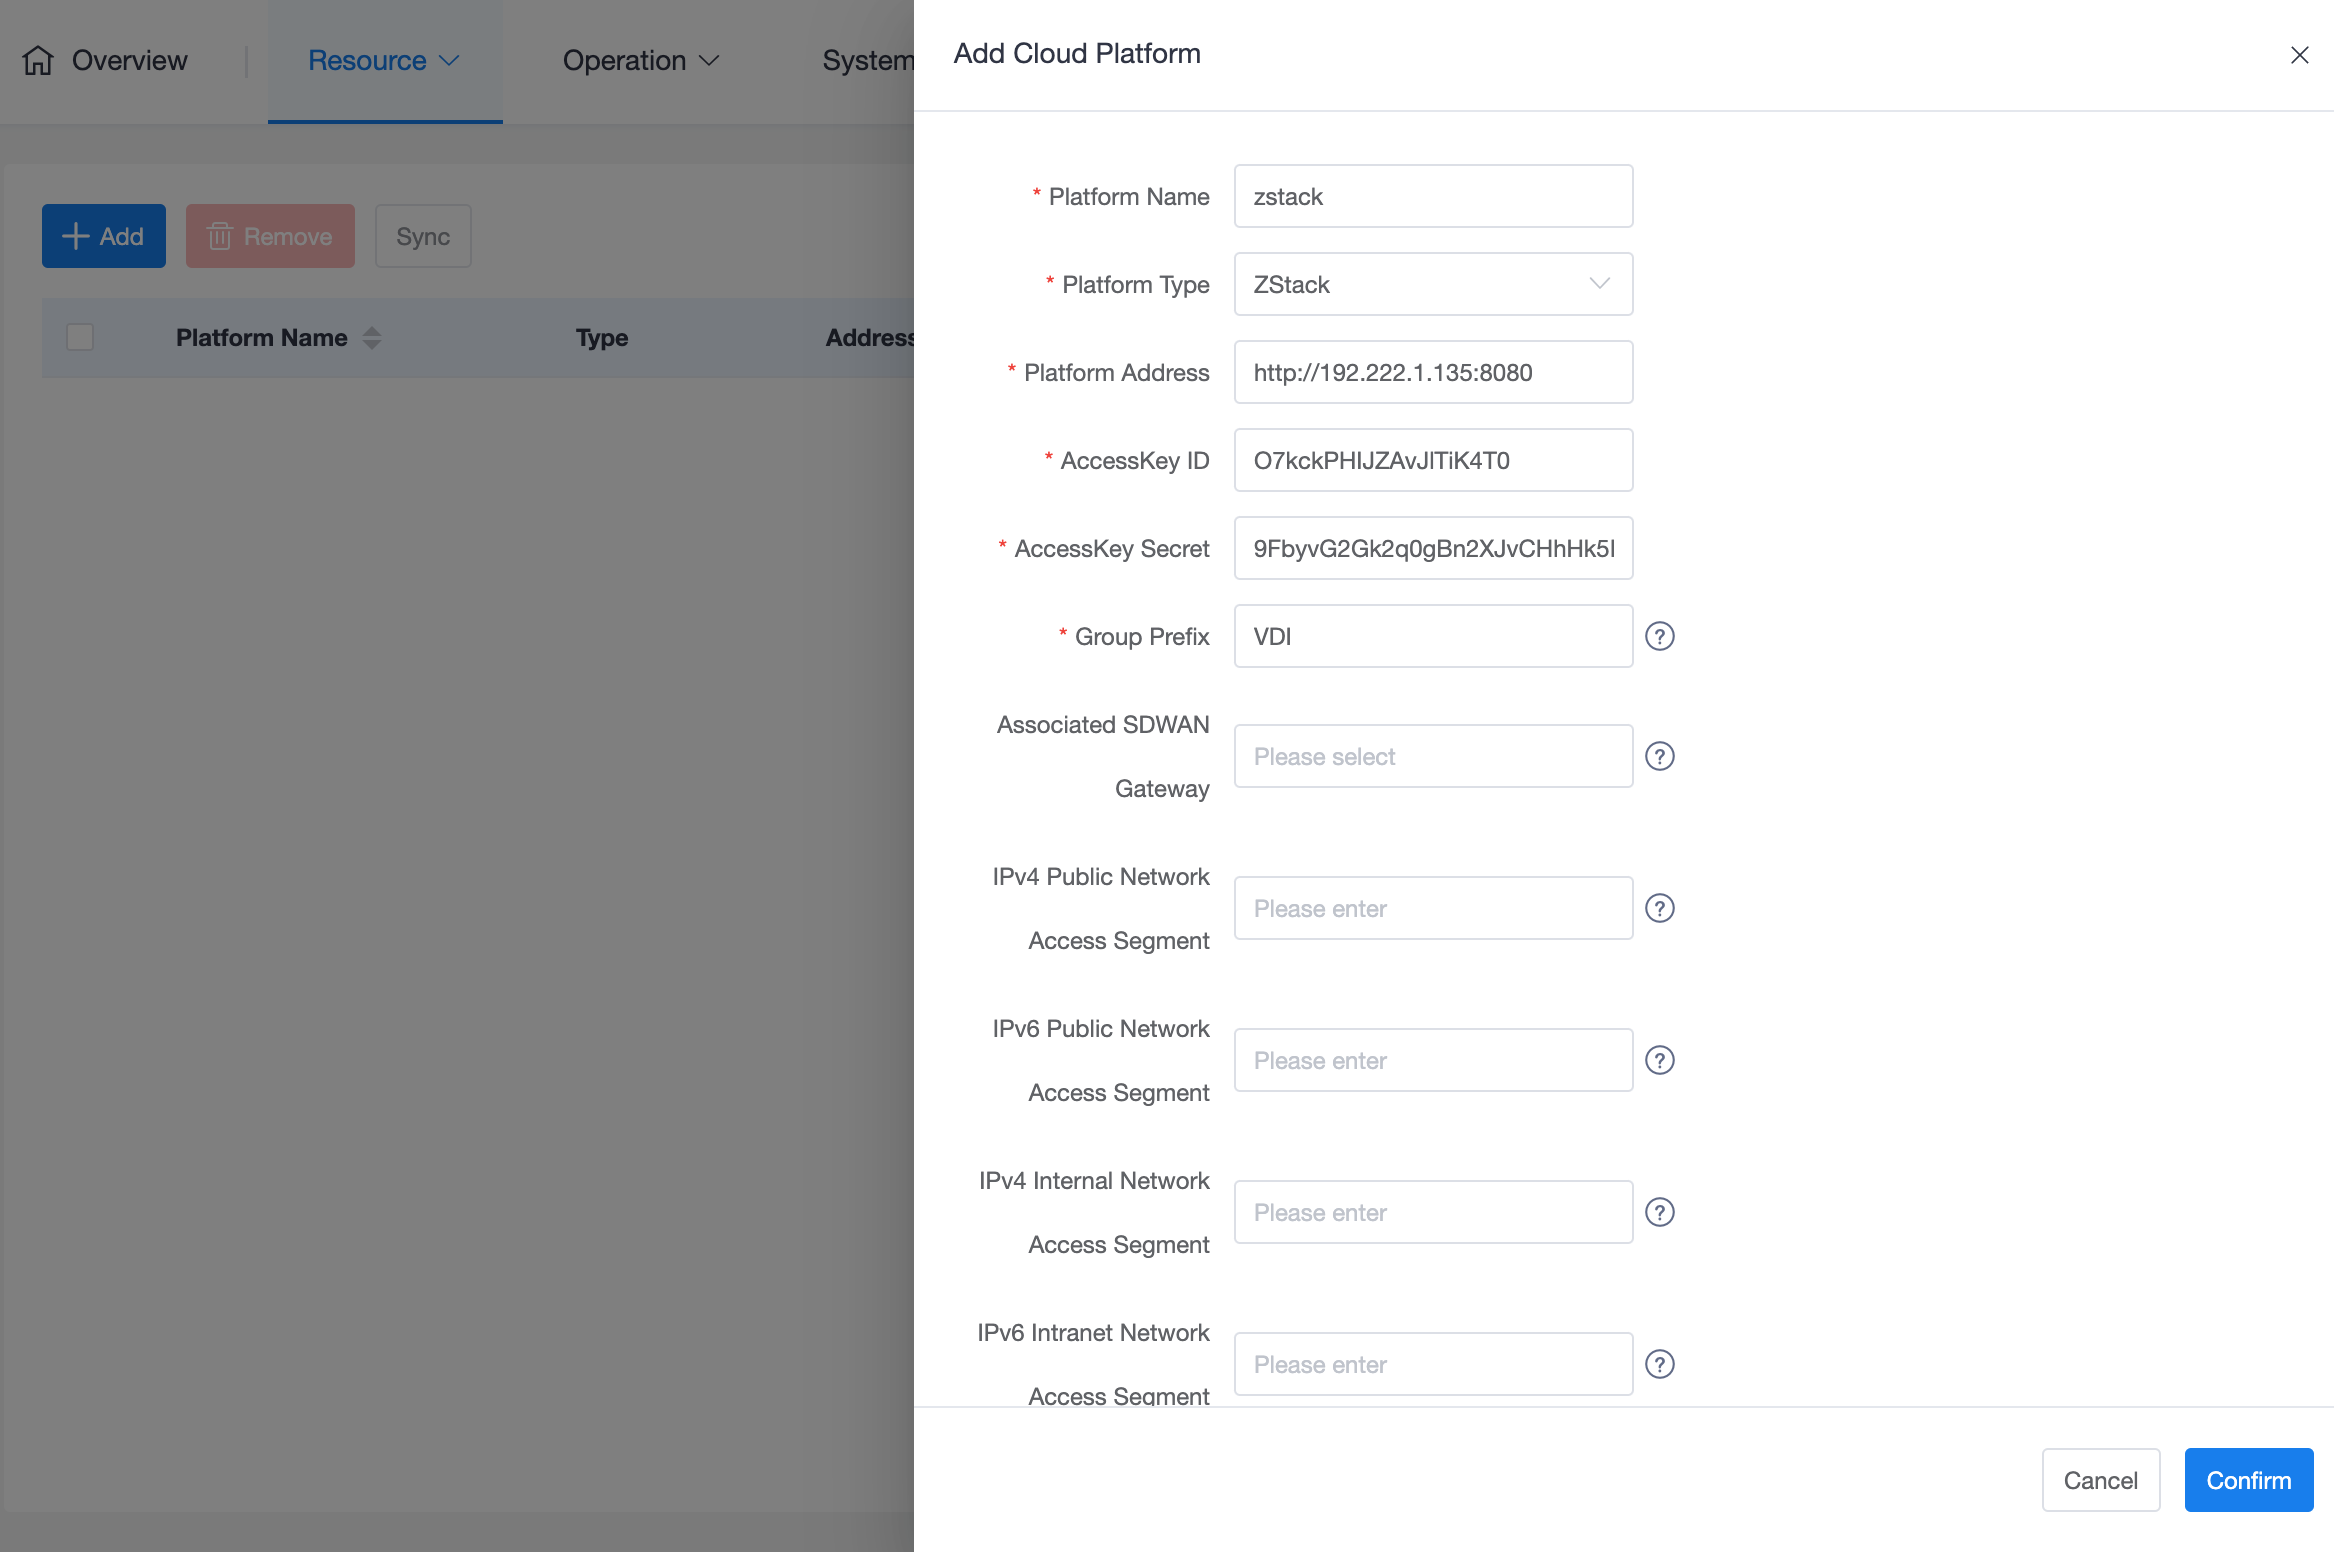The height and width of the screenshot is (1552, 2334).
Task: Open the Operation menu
Action: click(640, 60)
